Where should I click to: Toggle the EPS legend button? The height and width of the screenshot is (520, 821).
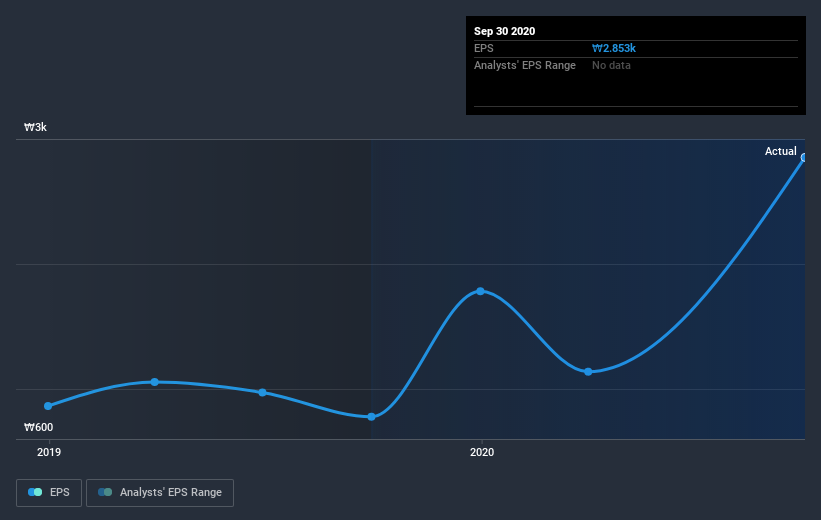click(49, 493)
